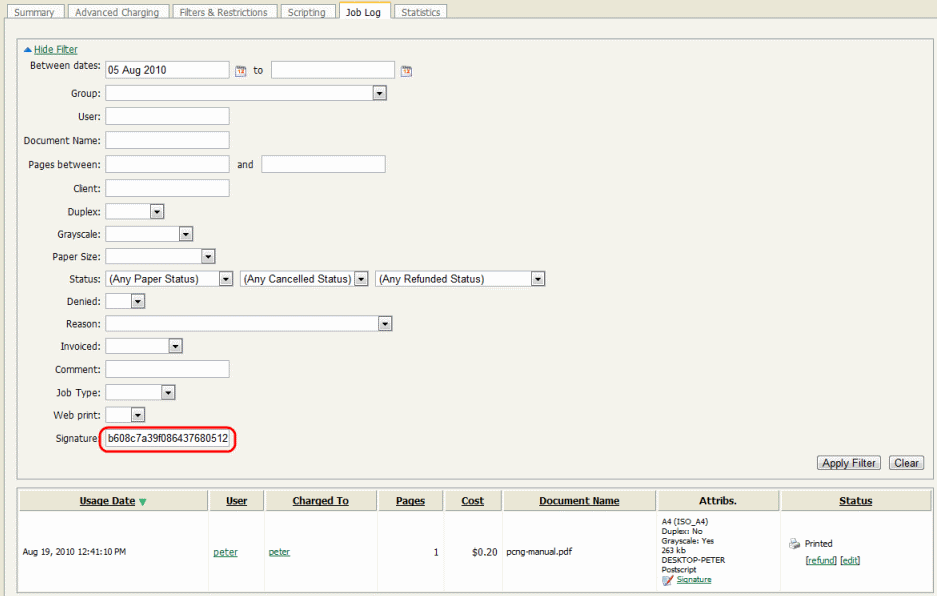Image resolution: width=937 pixels, height=596 pixels.
Task: Click the Signature field containing b608c7a39f
Action: pyautogui.click(x=167, y=438)
